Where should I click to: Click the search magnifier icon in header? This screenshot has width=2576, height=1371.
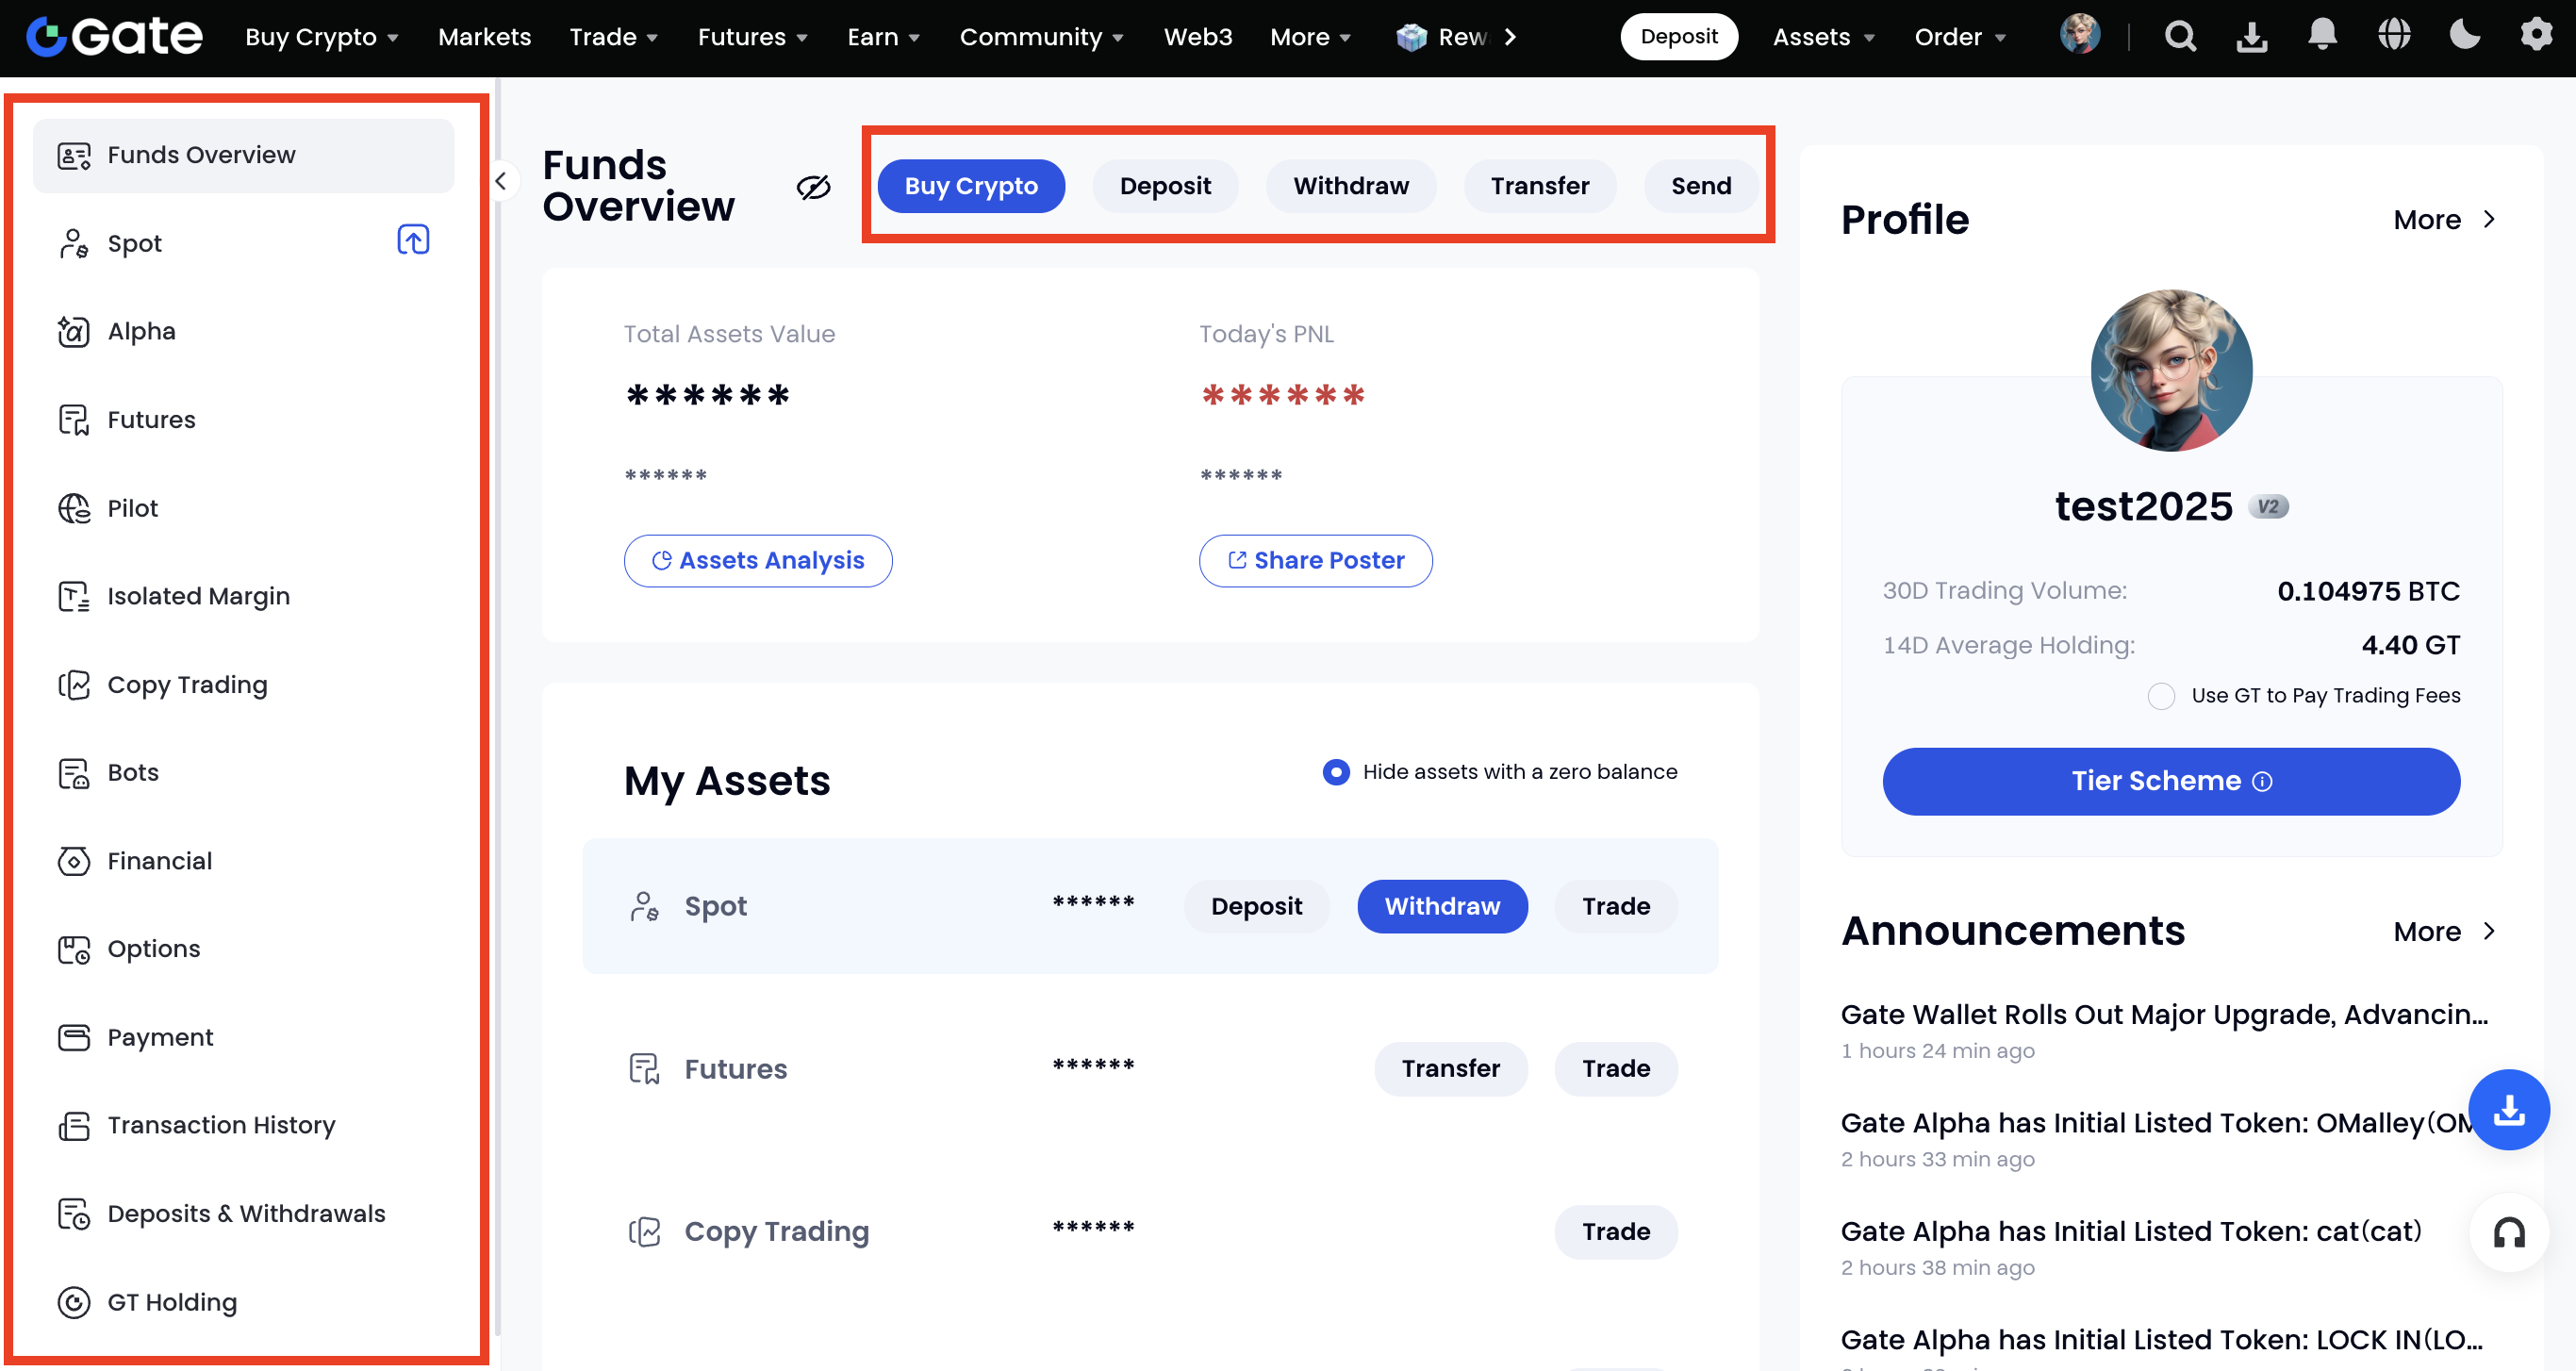tap(2180, 37)
